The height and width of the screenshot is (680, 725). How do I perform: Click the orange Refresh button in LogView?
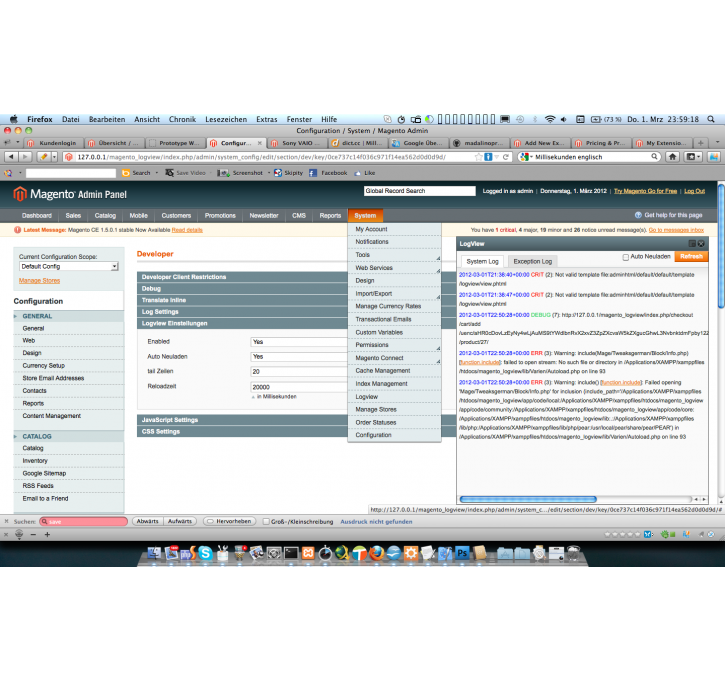pyautogui.click(x=691, y=257)
